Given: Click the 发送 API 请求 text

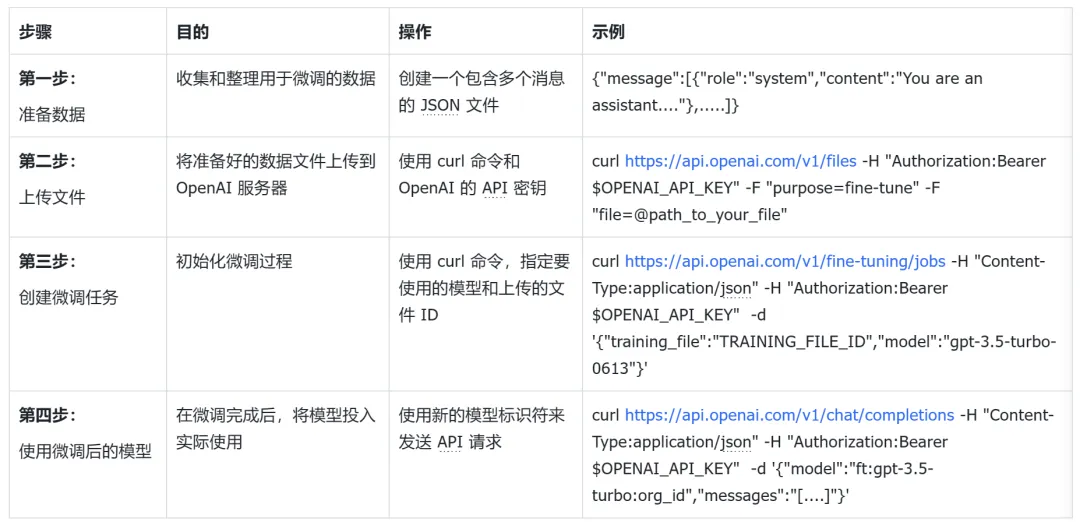Looking at the screenshot, I should coord(450,442).
